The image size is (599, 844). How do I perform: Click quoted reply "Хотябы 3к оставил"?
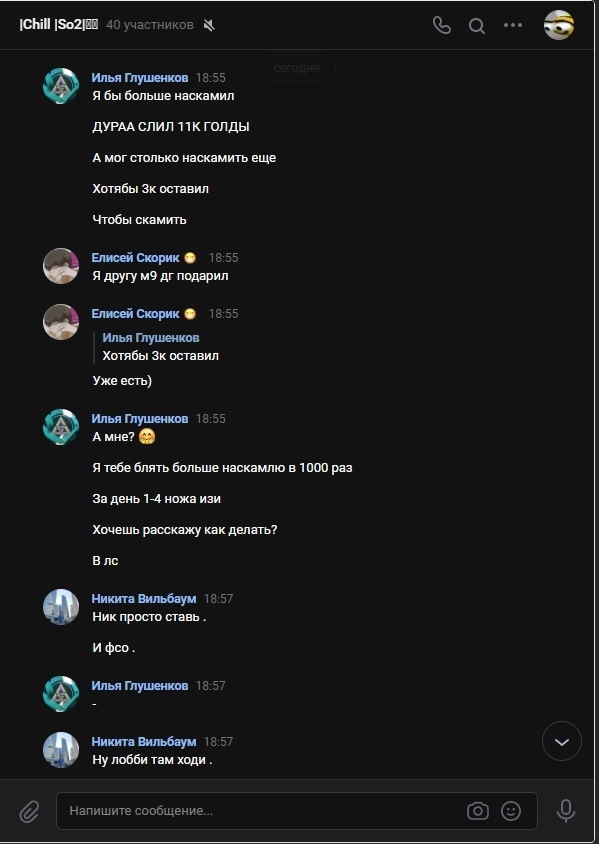point(160,356)
